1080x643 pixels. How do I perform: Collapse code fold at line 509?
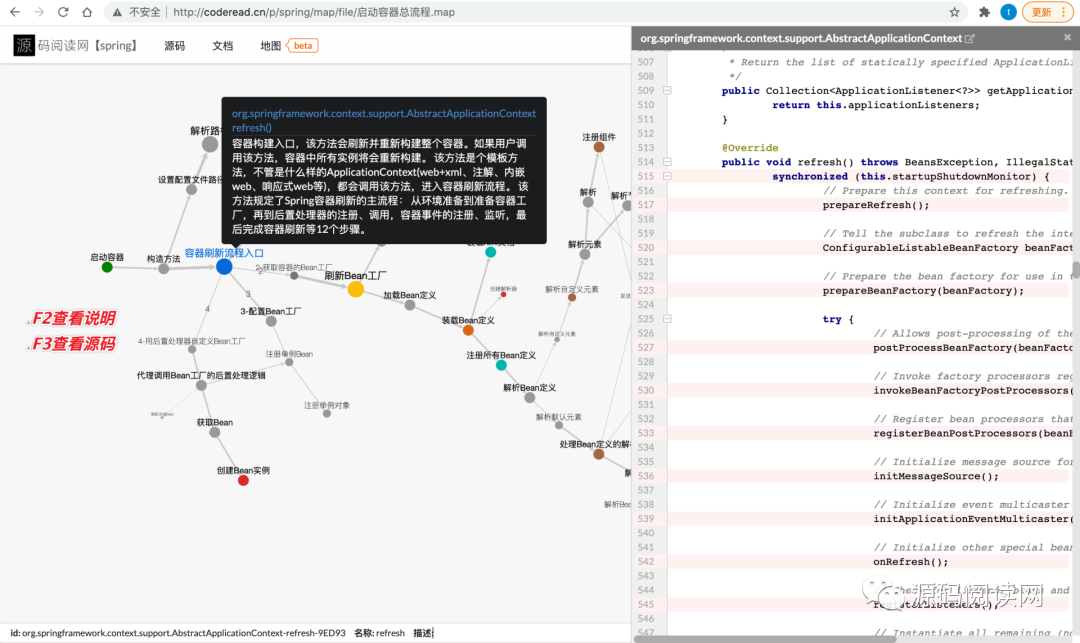pos(667,90)
